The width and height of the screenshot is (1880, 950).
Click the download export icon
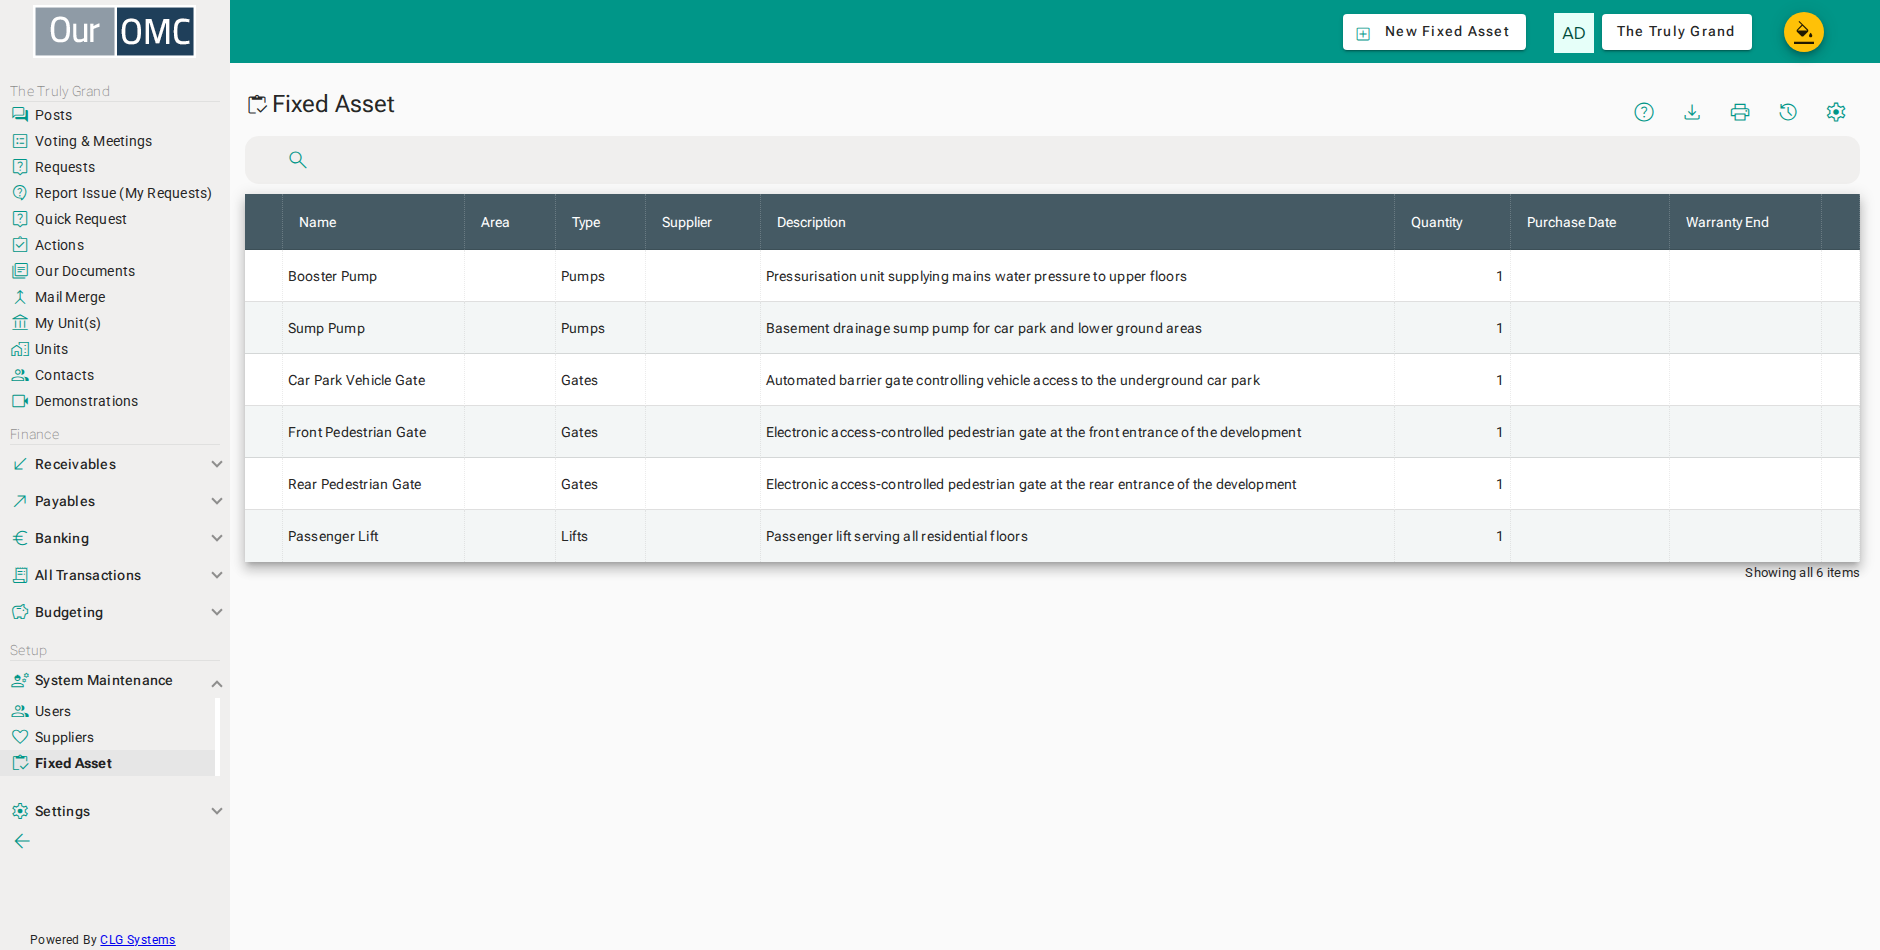pyautogui.click(x=1692, y=112)
